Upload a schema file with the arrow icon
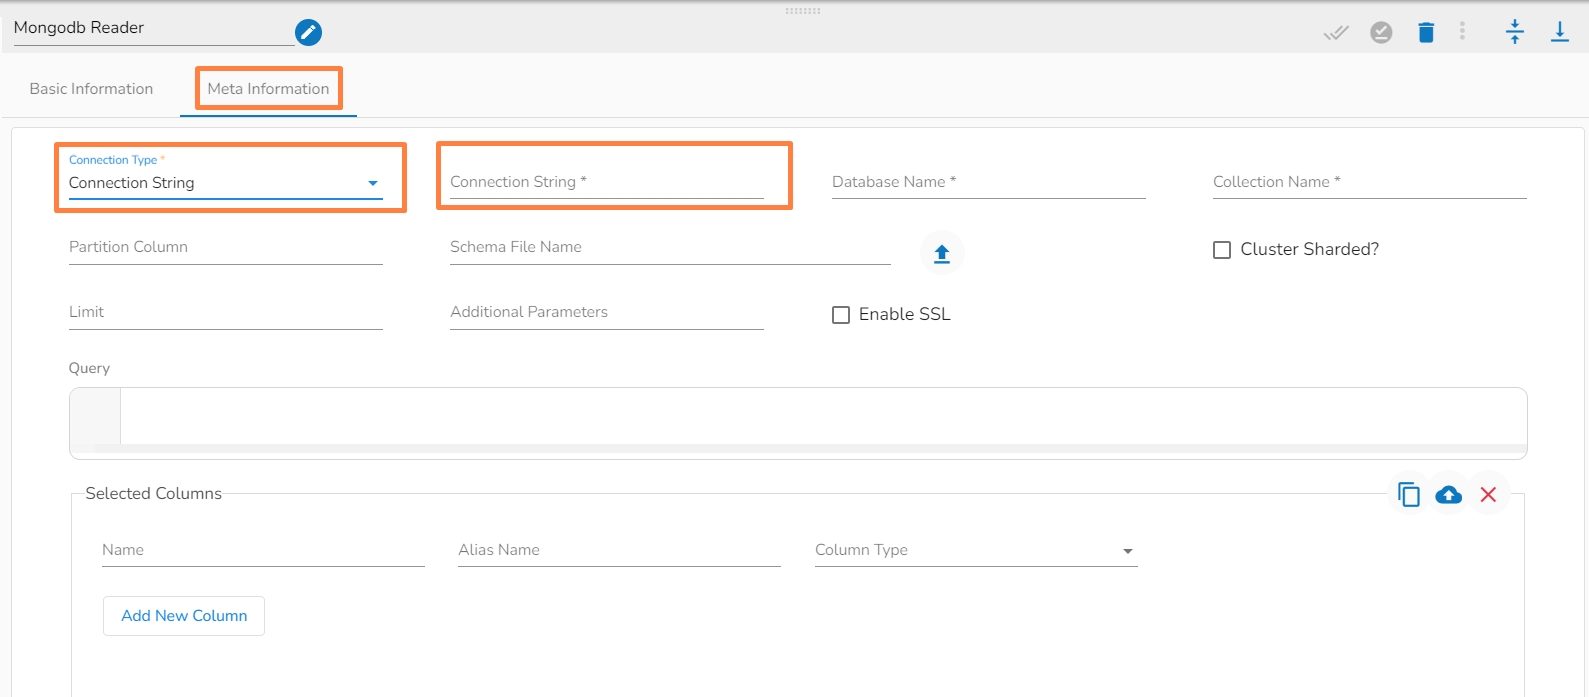This screenshot has height=697, width=1589. coord(941,254)
